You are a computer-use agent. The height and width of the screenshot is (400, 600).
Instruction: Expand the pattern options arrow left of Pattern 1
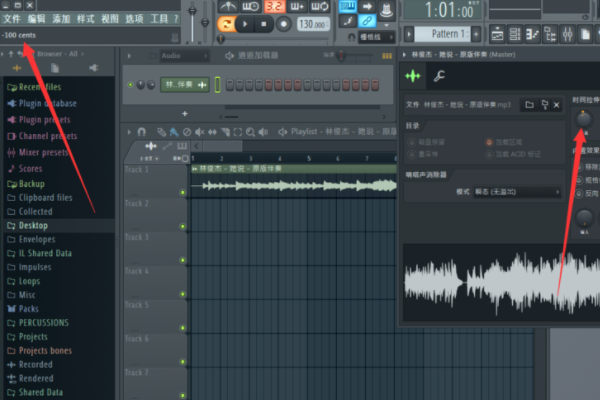point(409,34)
